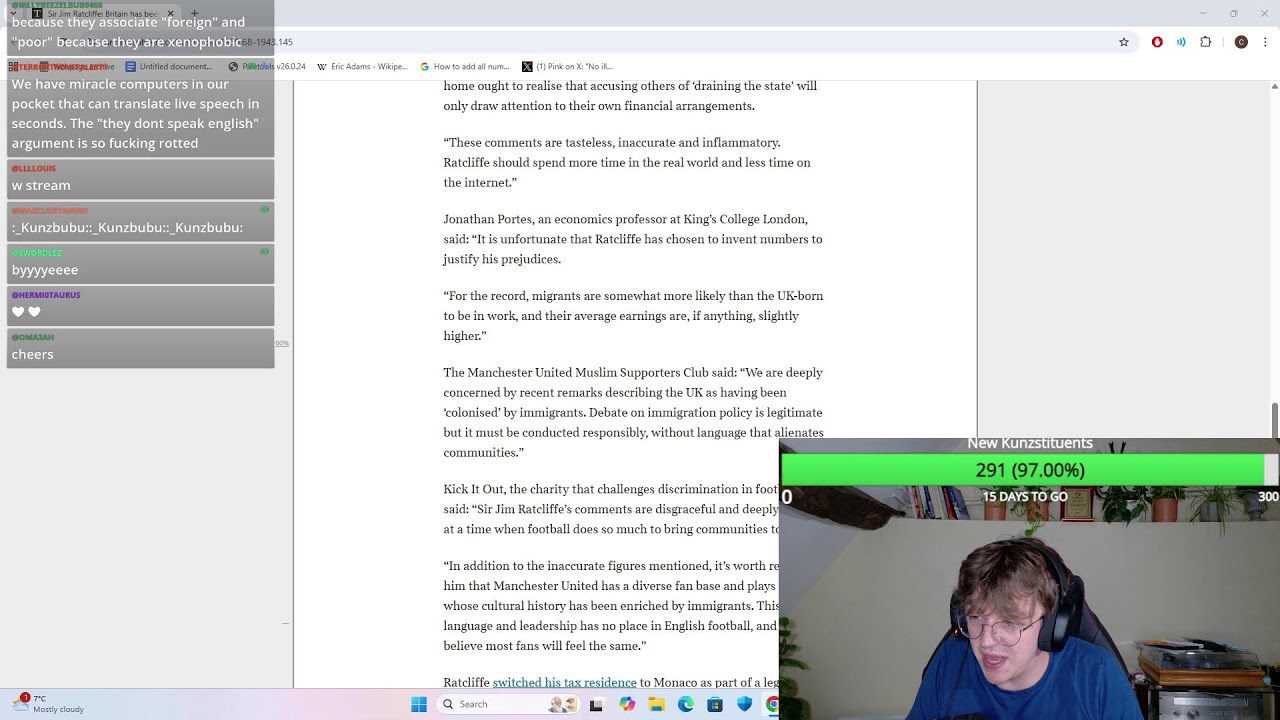Launch Microsoft Edge from the taskbar
Viewport: 1280px width, 720px height.
(x=686, y=704)
